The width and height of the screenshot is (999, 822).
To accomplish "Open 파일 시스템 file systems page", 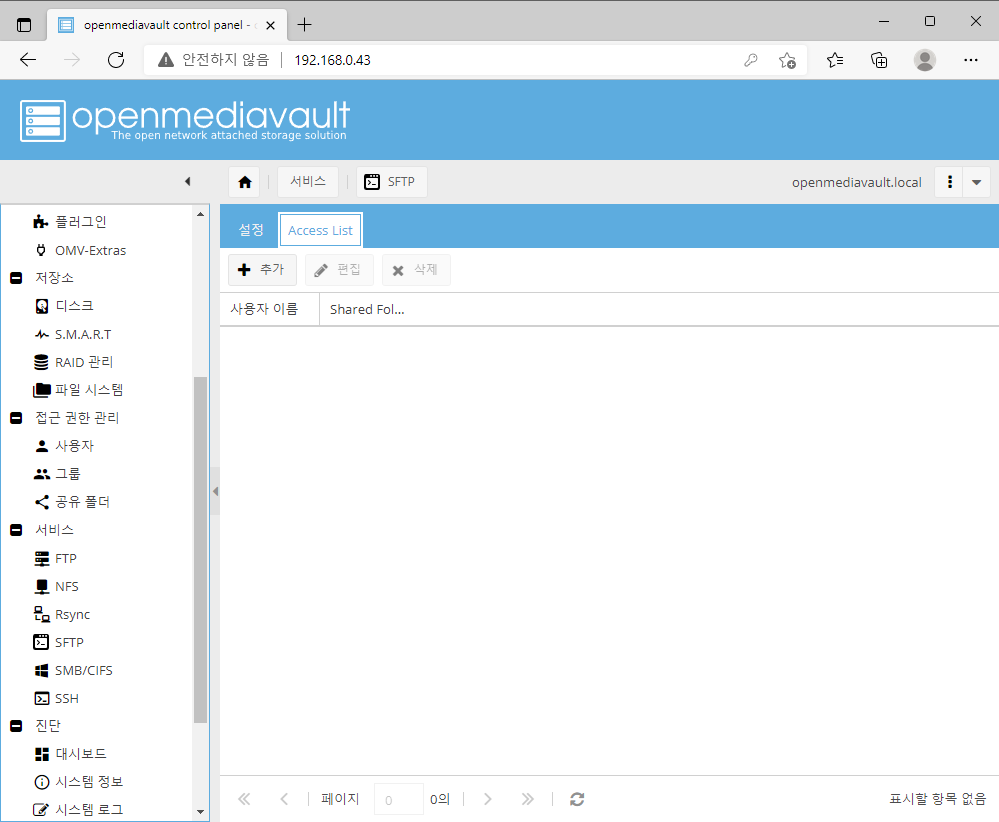I will (x=77, y=390).
